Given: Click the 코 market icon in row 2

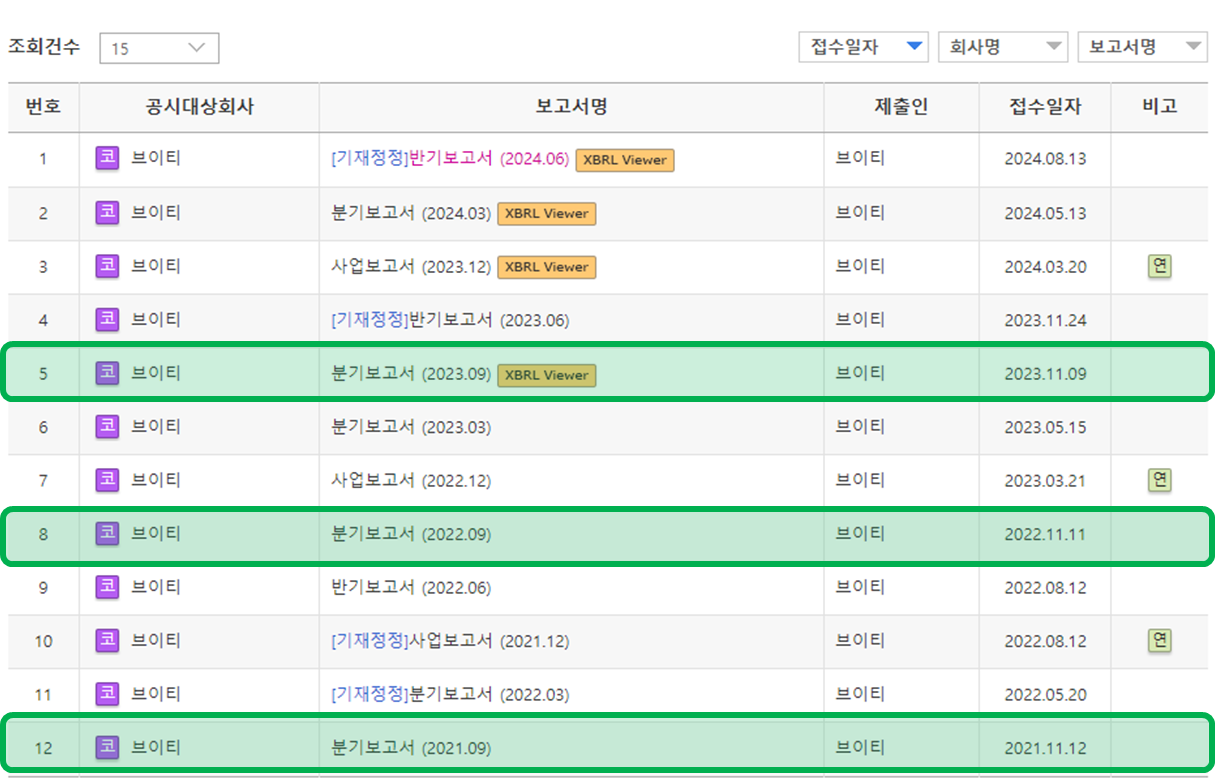Looking at the screenshot, I should pyautogui.click(x=107, y=212).
